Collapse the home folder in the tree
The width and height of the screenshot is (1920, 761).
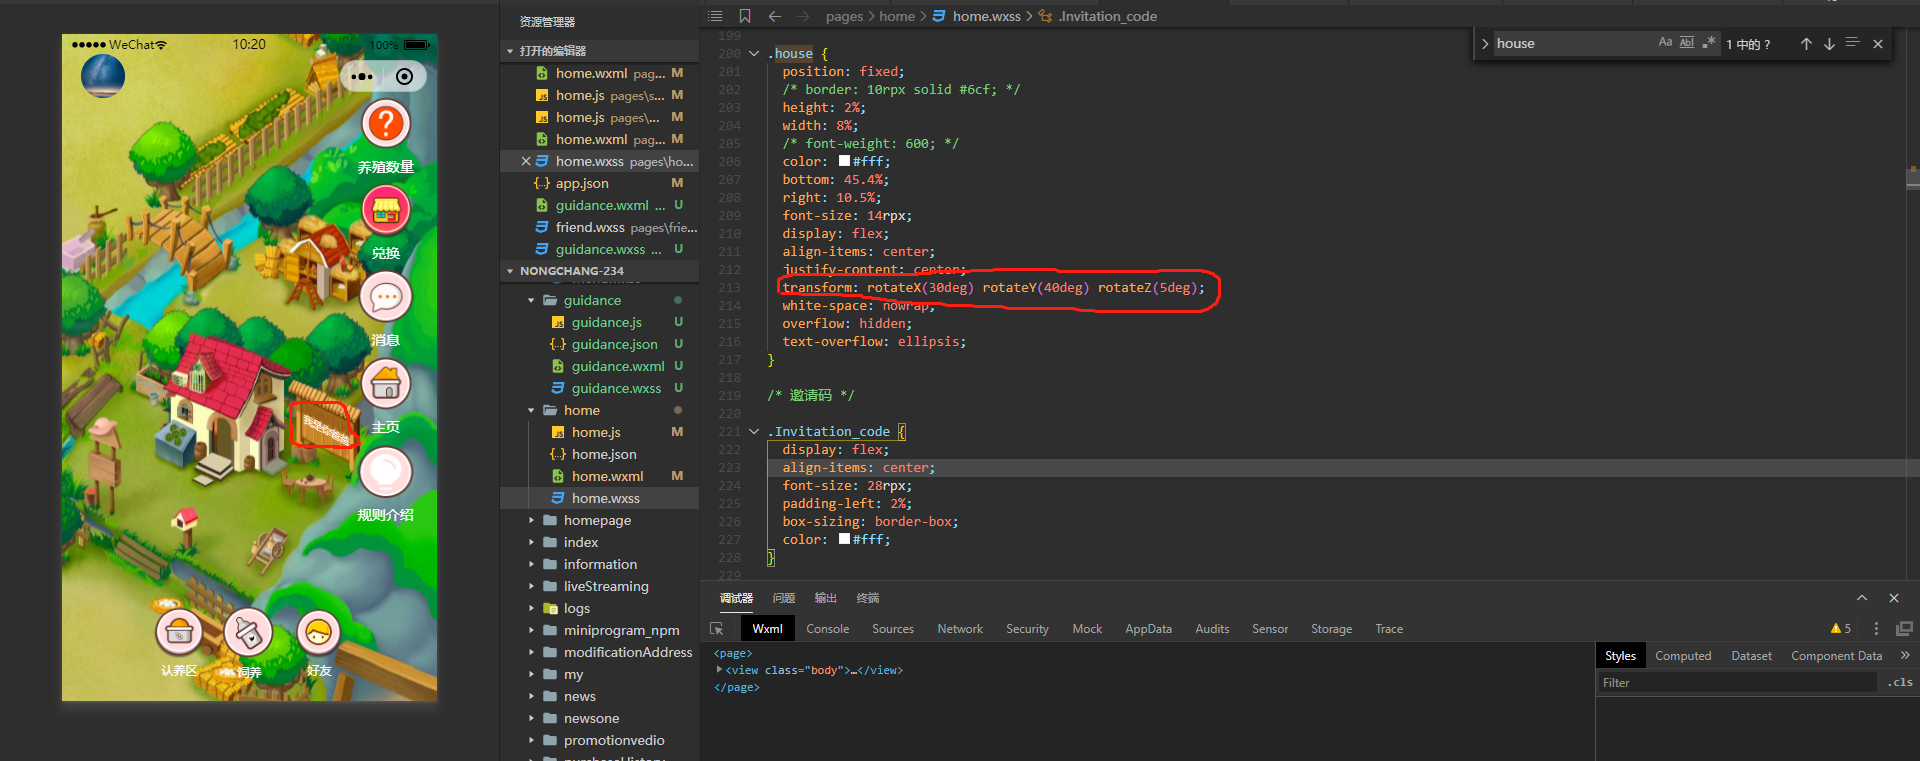click(531, 410)
